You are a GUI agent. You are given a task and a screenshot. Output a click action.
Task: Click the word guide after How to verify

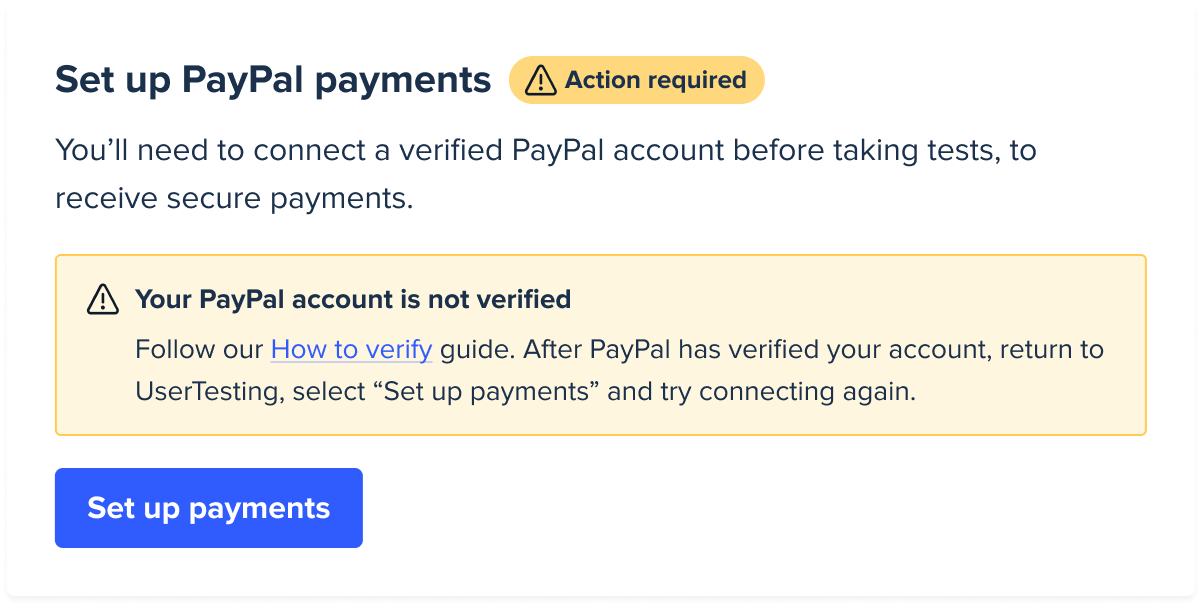[x=476, y=350]
